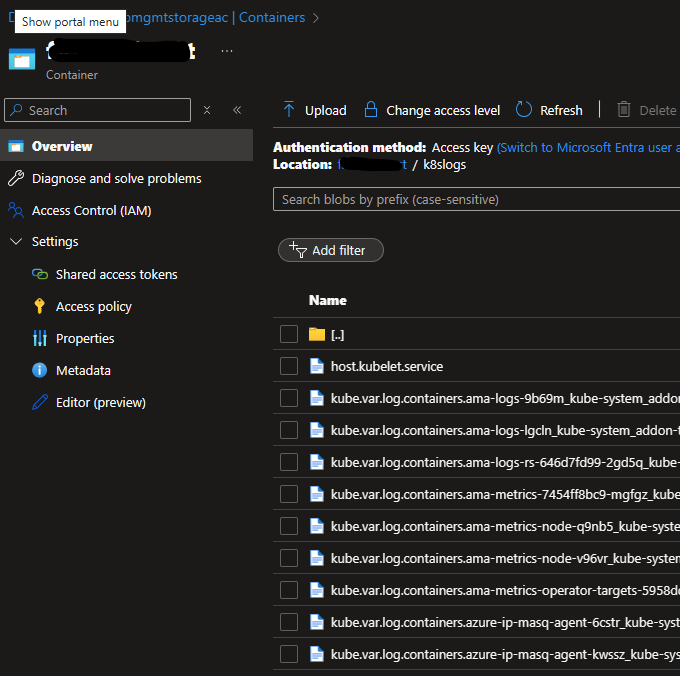Open ama-metrics-node-v96vr blob name

tap(505, 558)
